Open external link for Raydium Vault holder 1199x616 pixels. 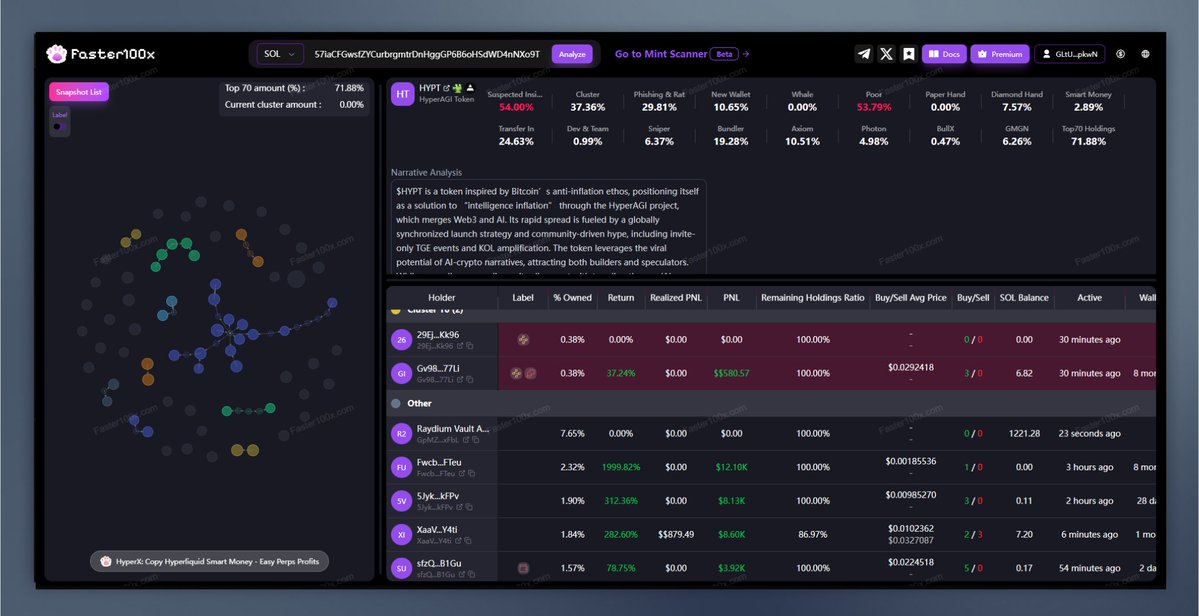pos(466,440)
